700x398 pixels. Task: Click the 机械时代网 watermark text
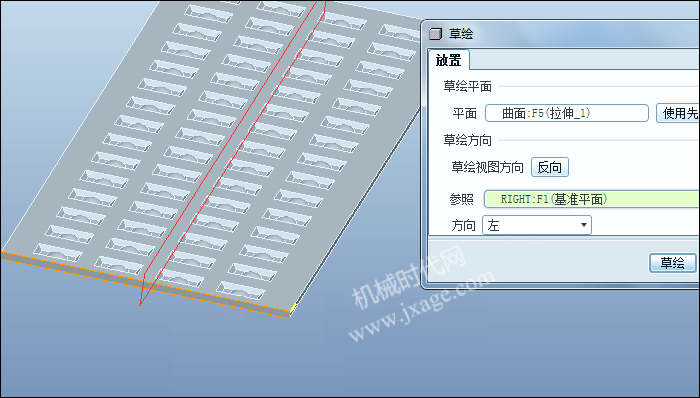tap(409, 277)
